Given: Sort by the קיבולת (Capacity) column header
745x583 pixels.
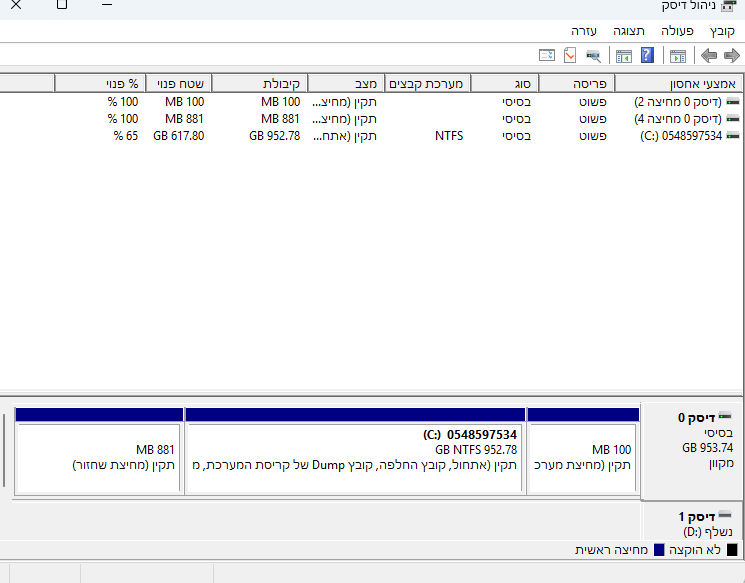Looking at the screenshot, I should coord(283,83).
